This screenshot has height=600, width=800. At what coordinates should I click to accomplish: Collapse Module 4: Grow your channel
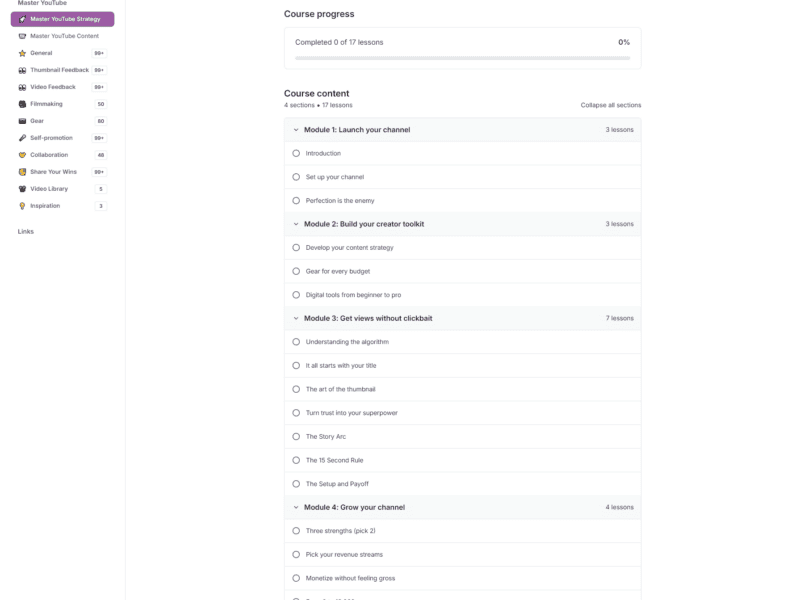click(x=295, y=507)
